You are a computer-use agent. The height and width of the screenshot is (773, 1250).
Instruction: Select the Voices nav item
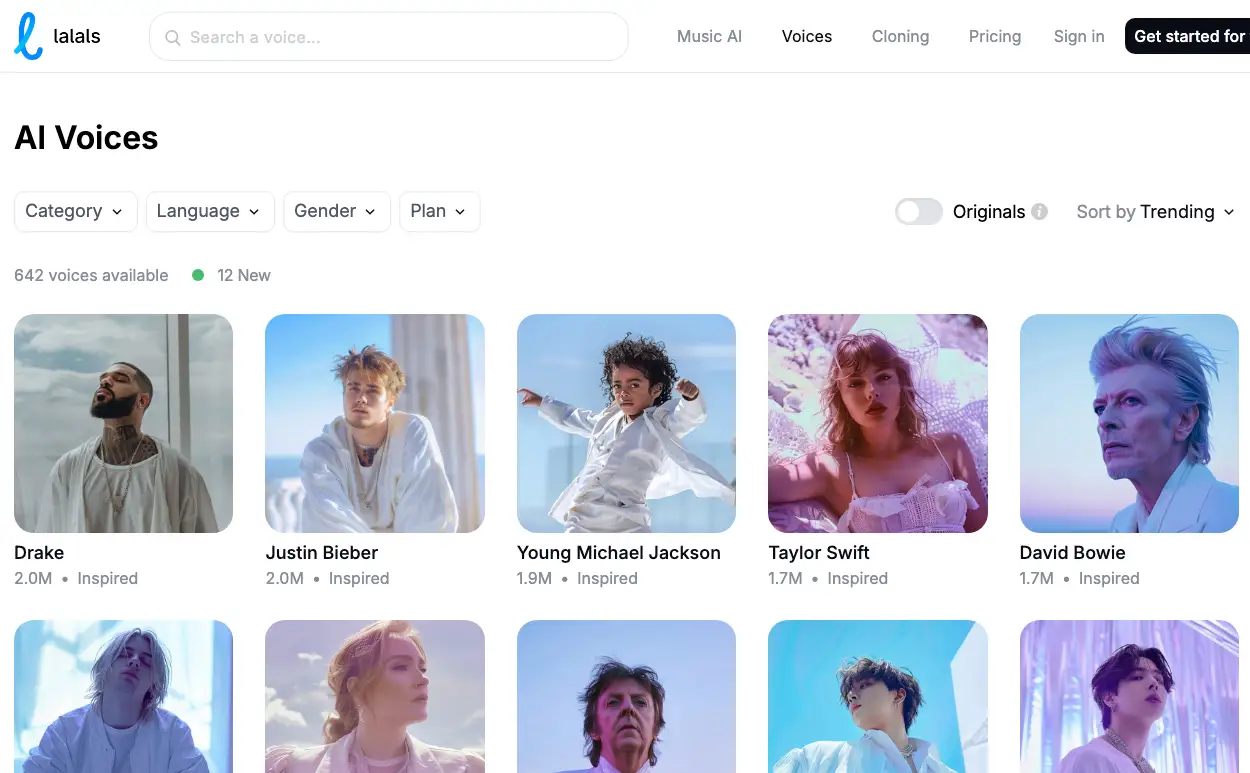tap(806, 37)
